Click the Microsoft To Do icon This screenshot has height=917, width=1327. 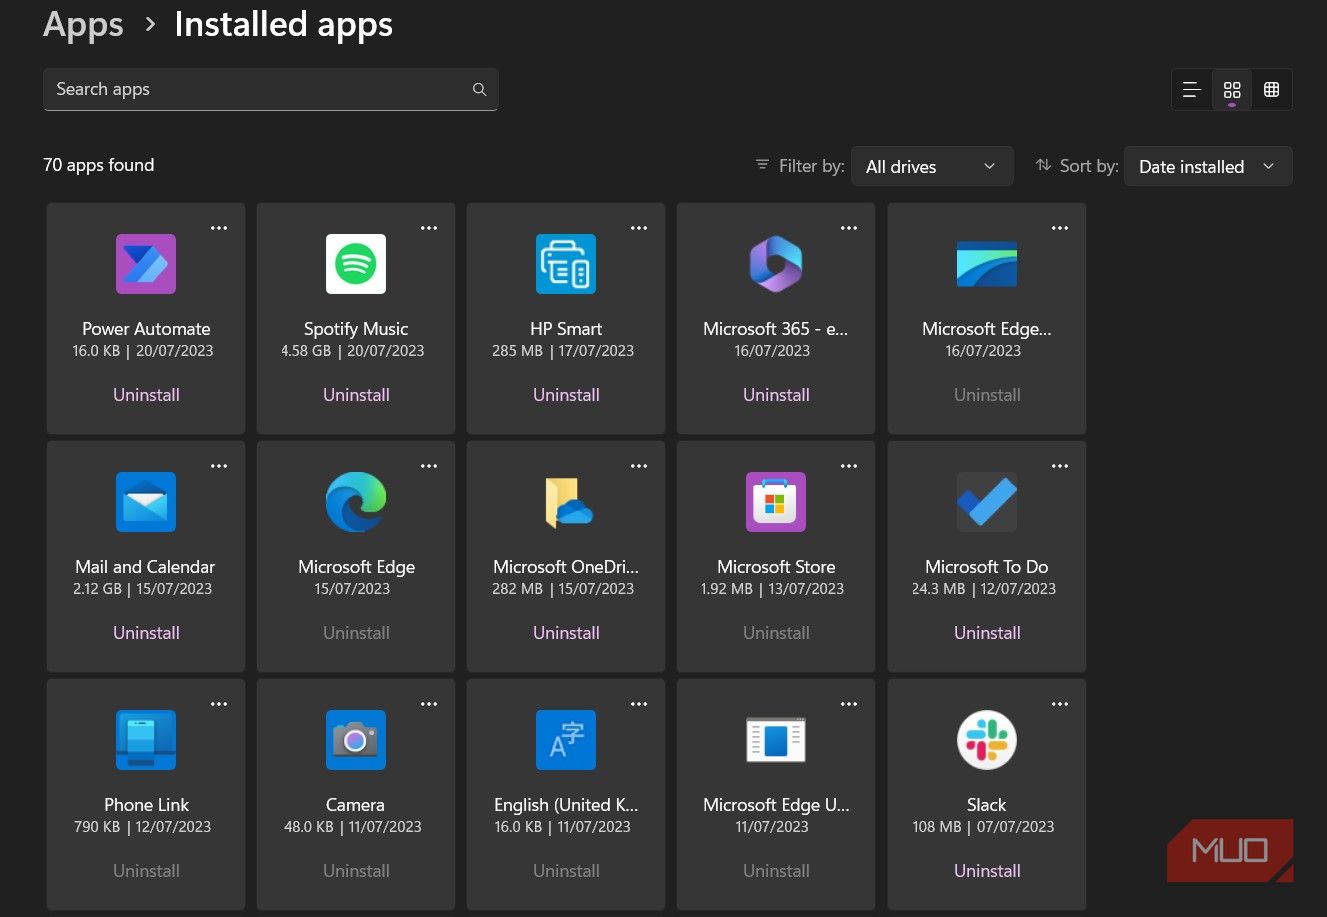tap(986, 502)
